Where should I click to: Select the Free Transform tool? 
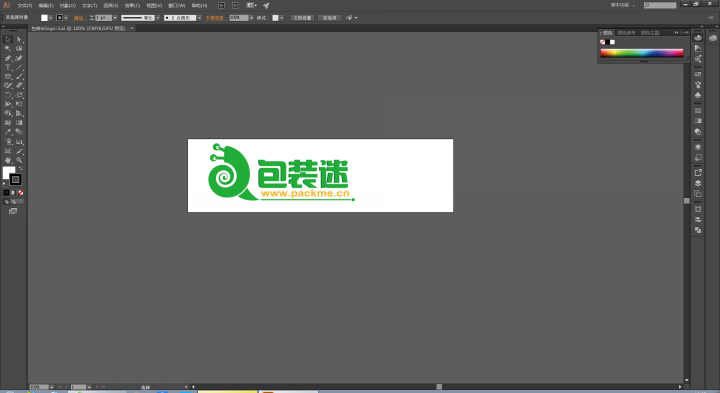coord(19,104)
